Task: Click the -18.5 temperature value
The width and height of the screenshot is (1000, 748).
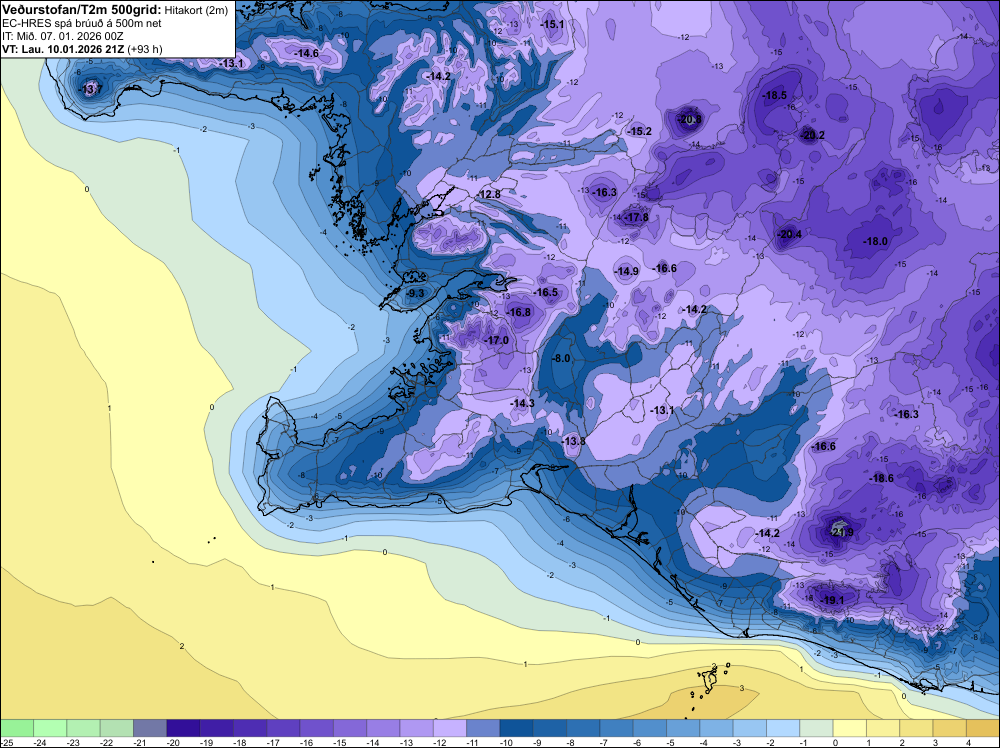Action: 775,96
